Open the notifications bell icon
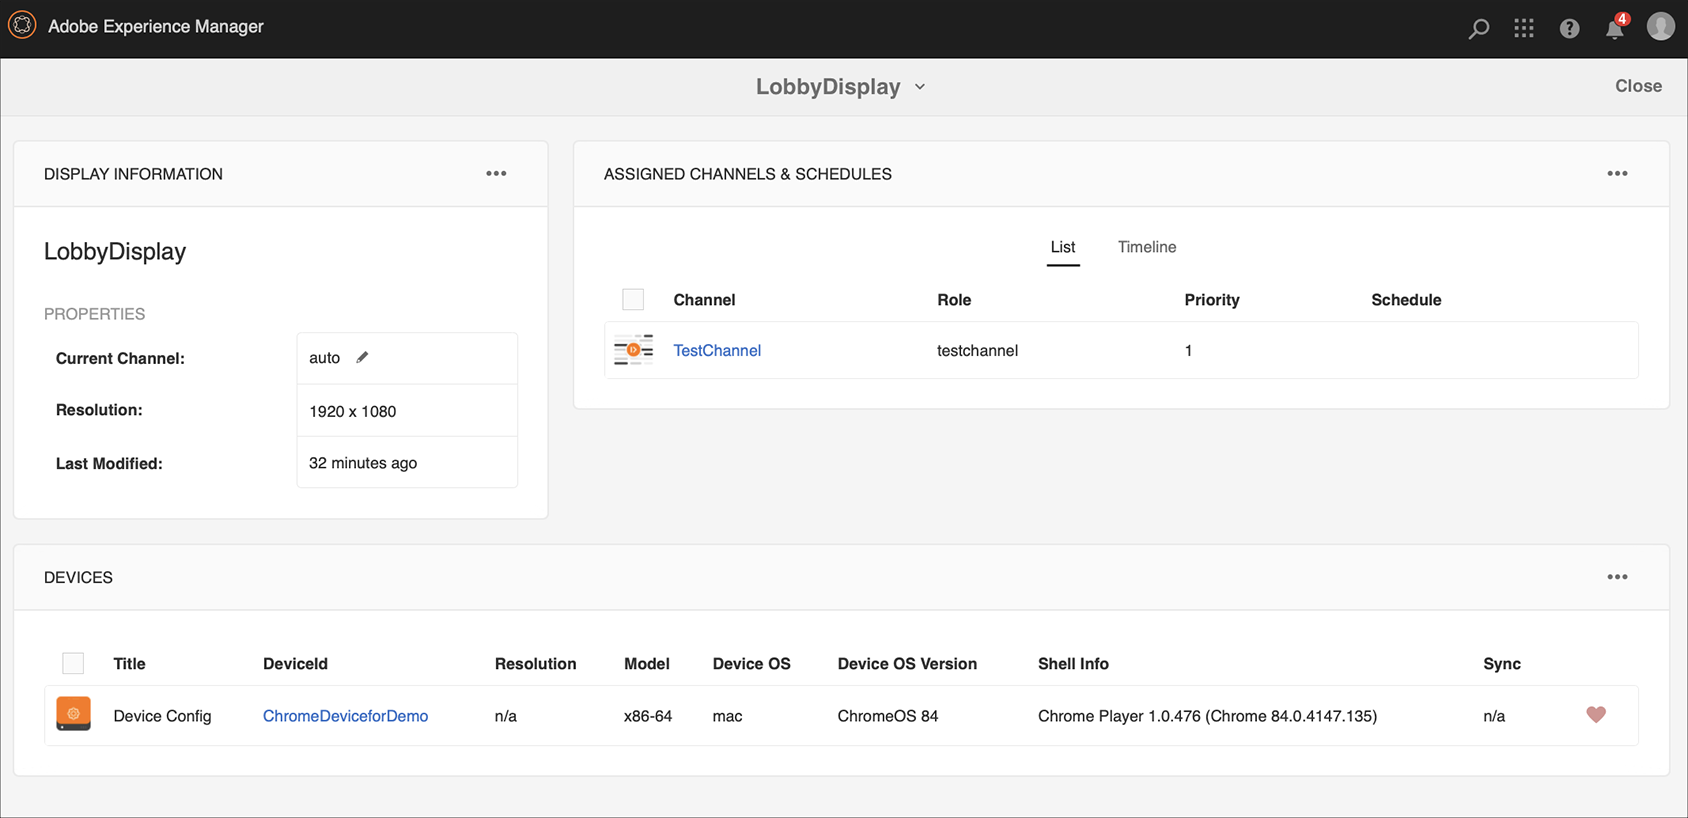1688x818 pixels. coord(1615,28)
